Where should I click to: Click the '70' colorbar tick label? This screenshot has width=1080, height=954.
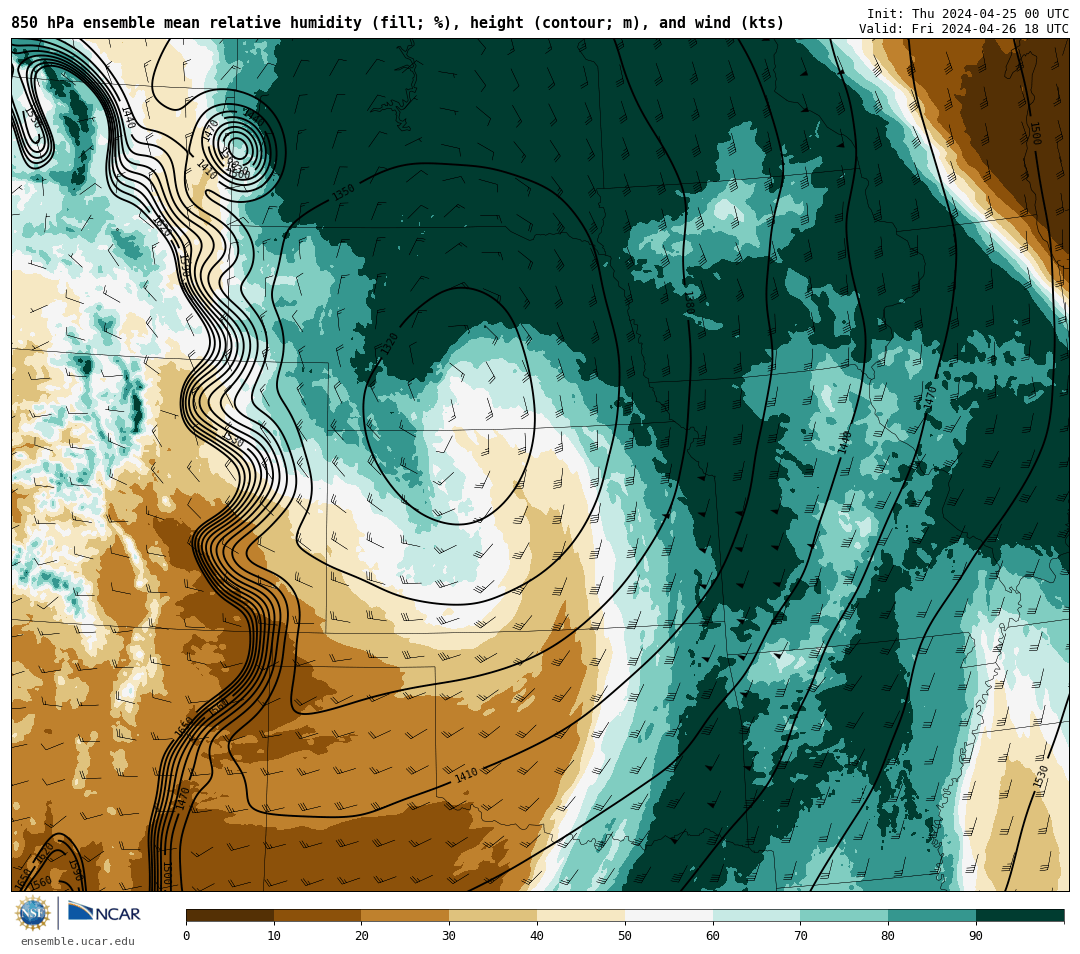click(800, 935)
